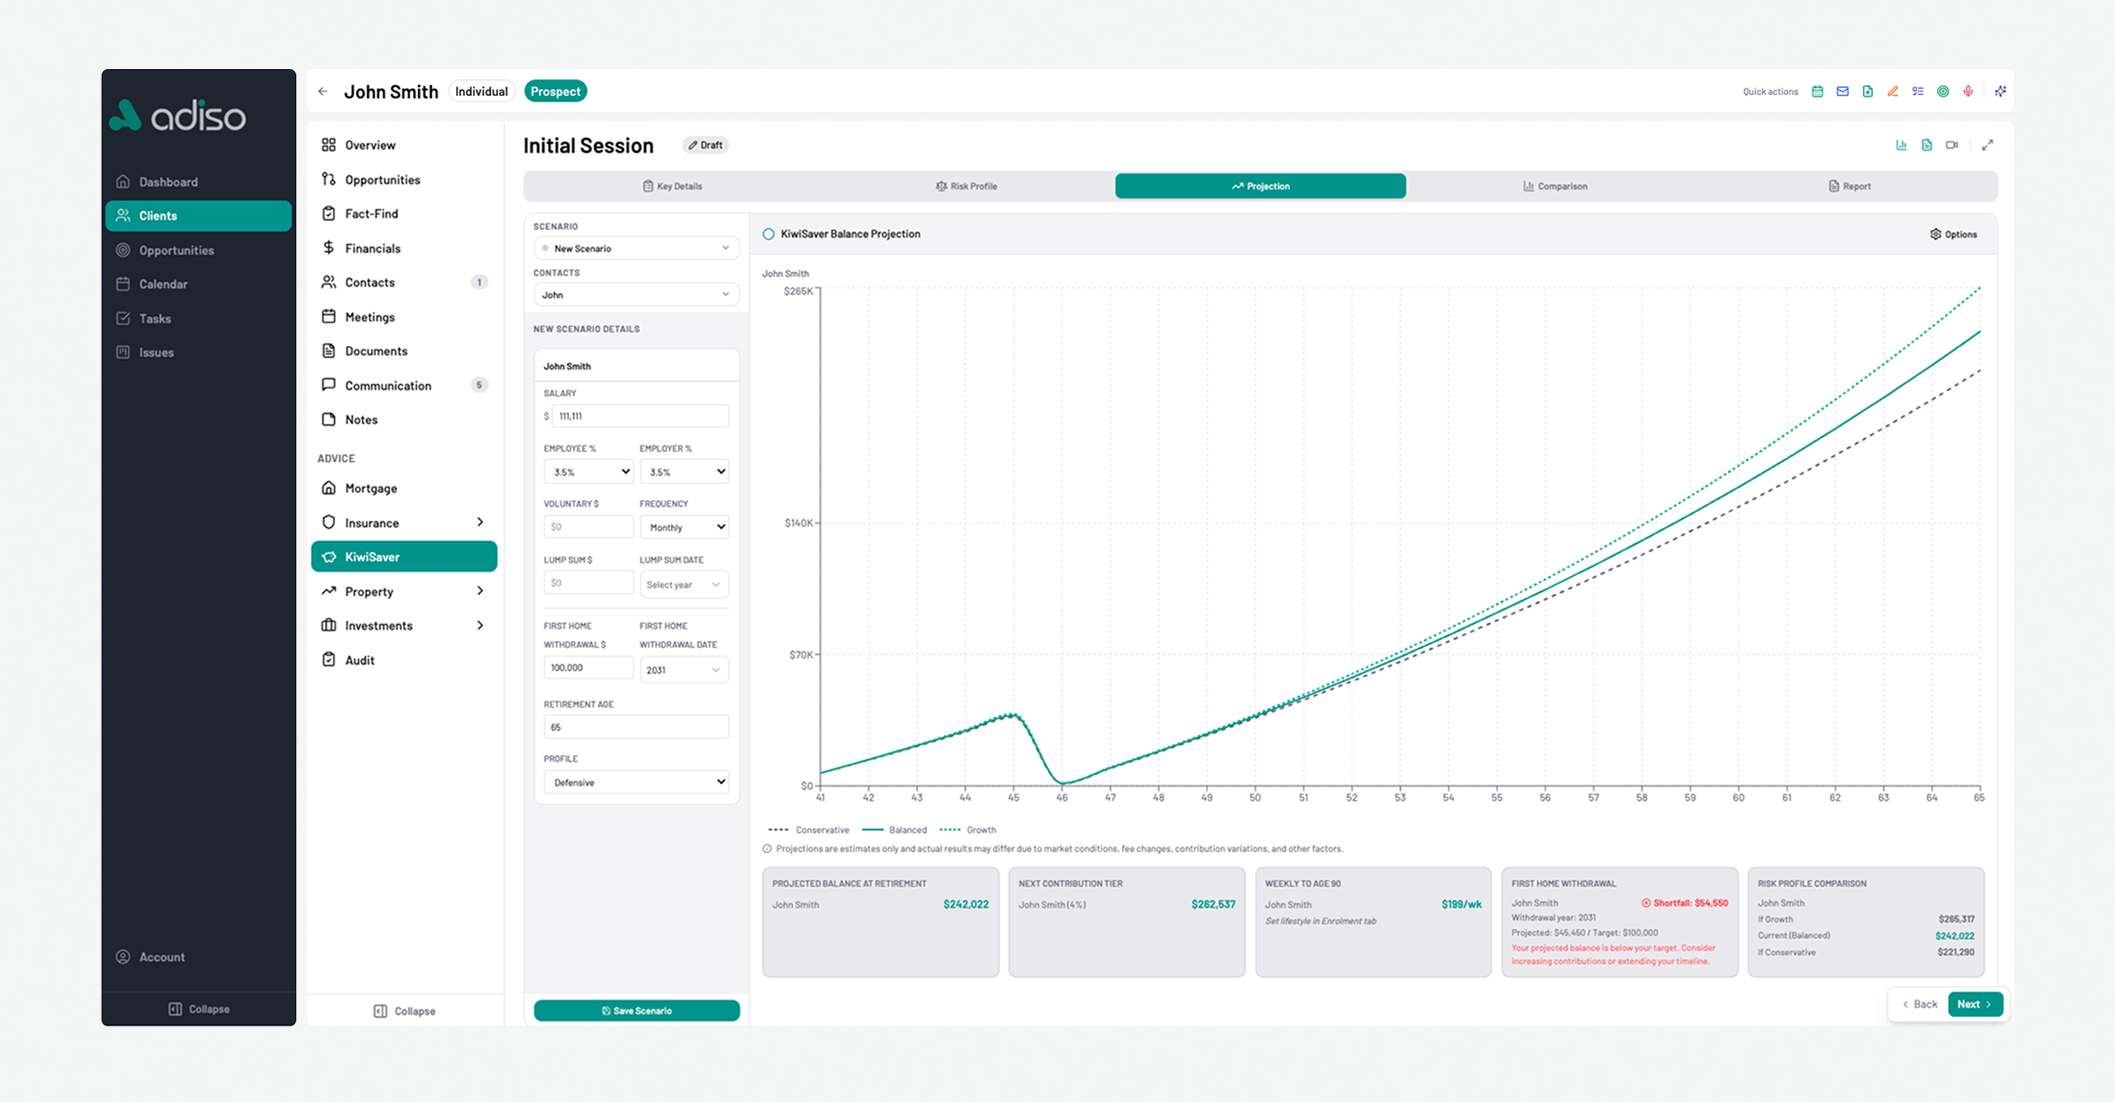Open the Contacts dropdown showing John
This screenshot has width=2115, height=1102.
pyautogui.click(x=636, y=294)
